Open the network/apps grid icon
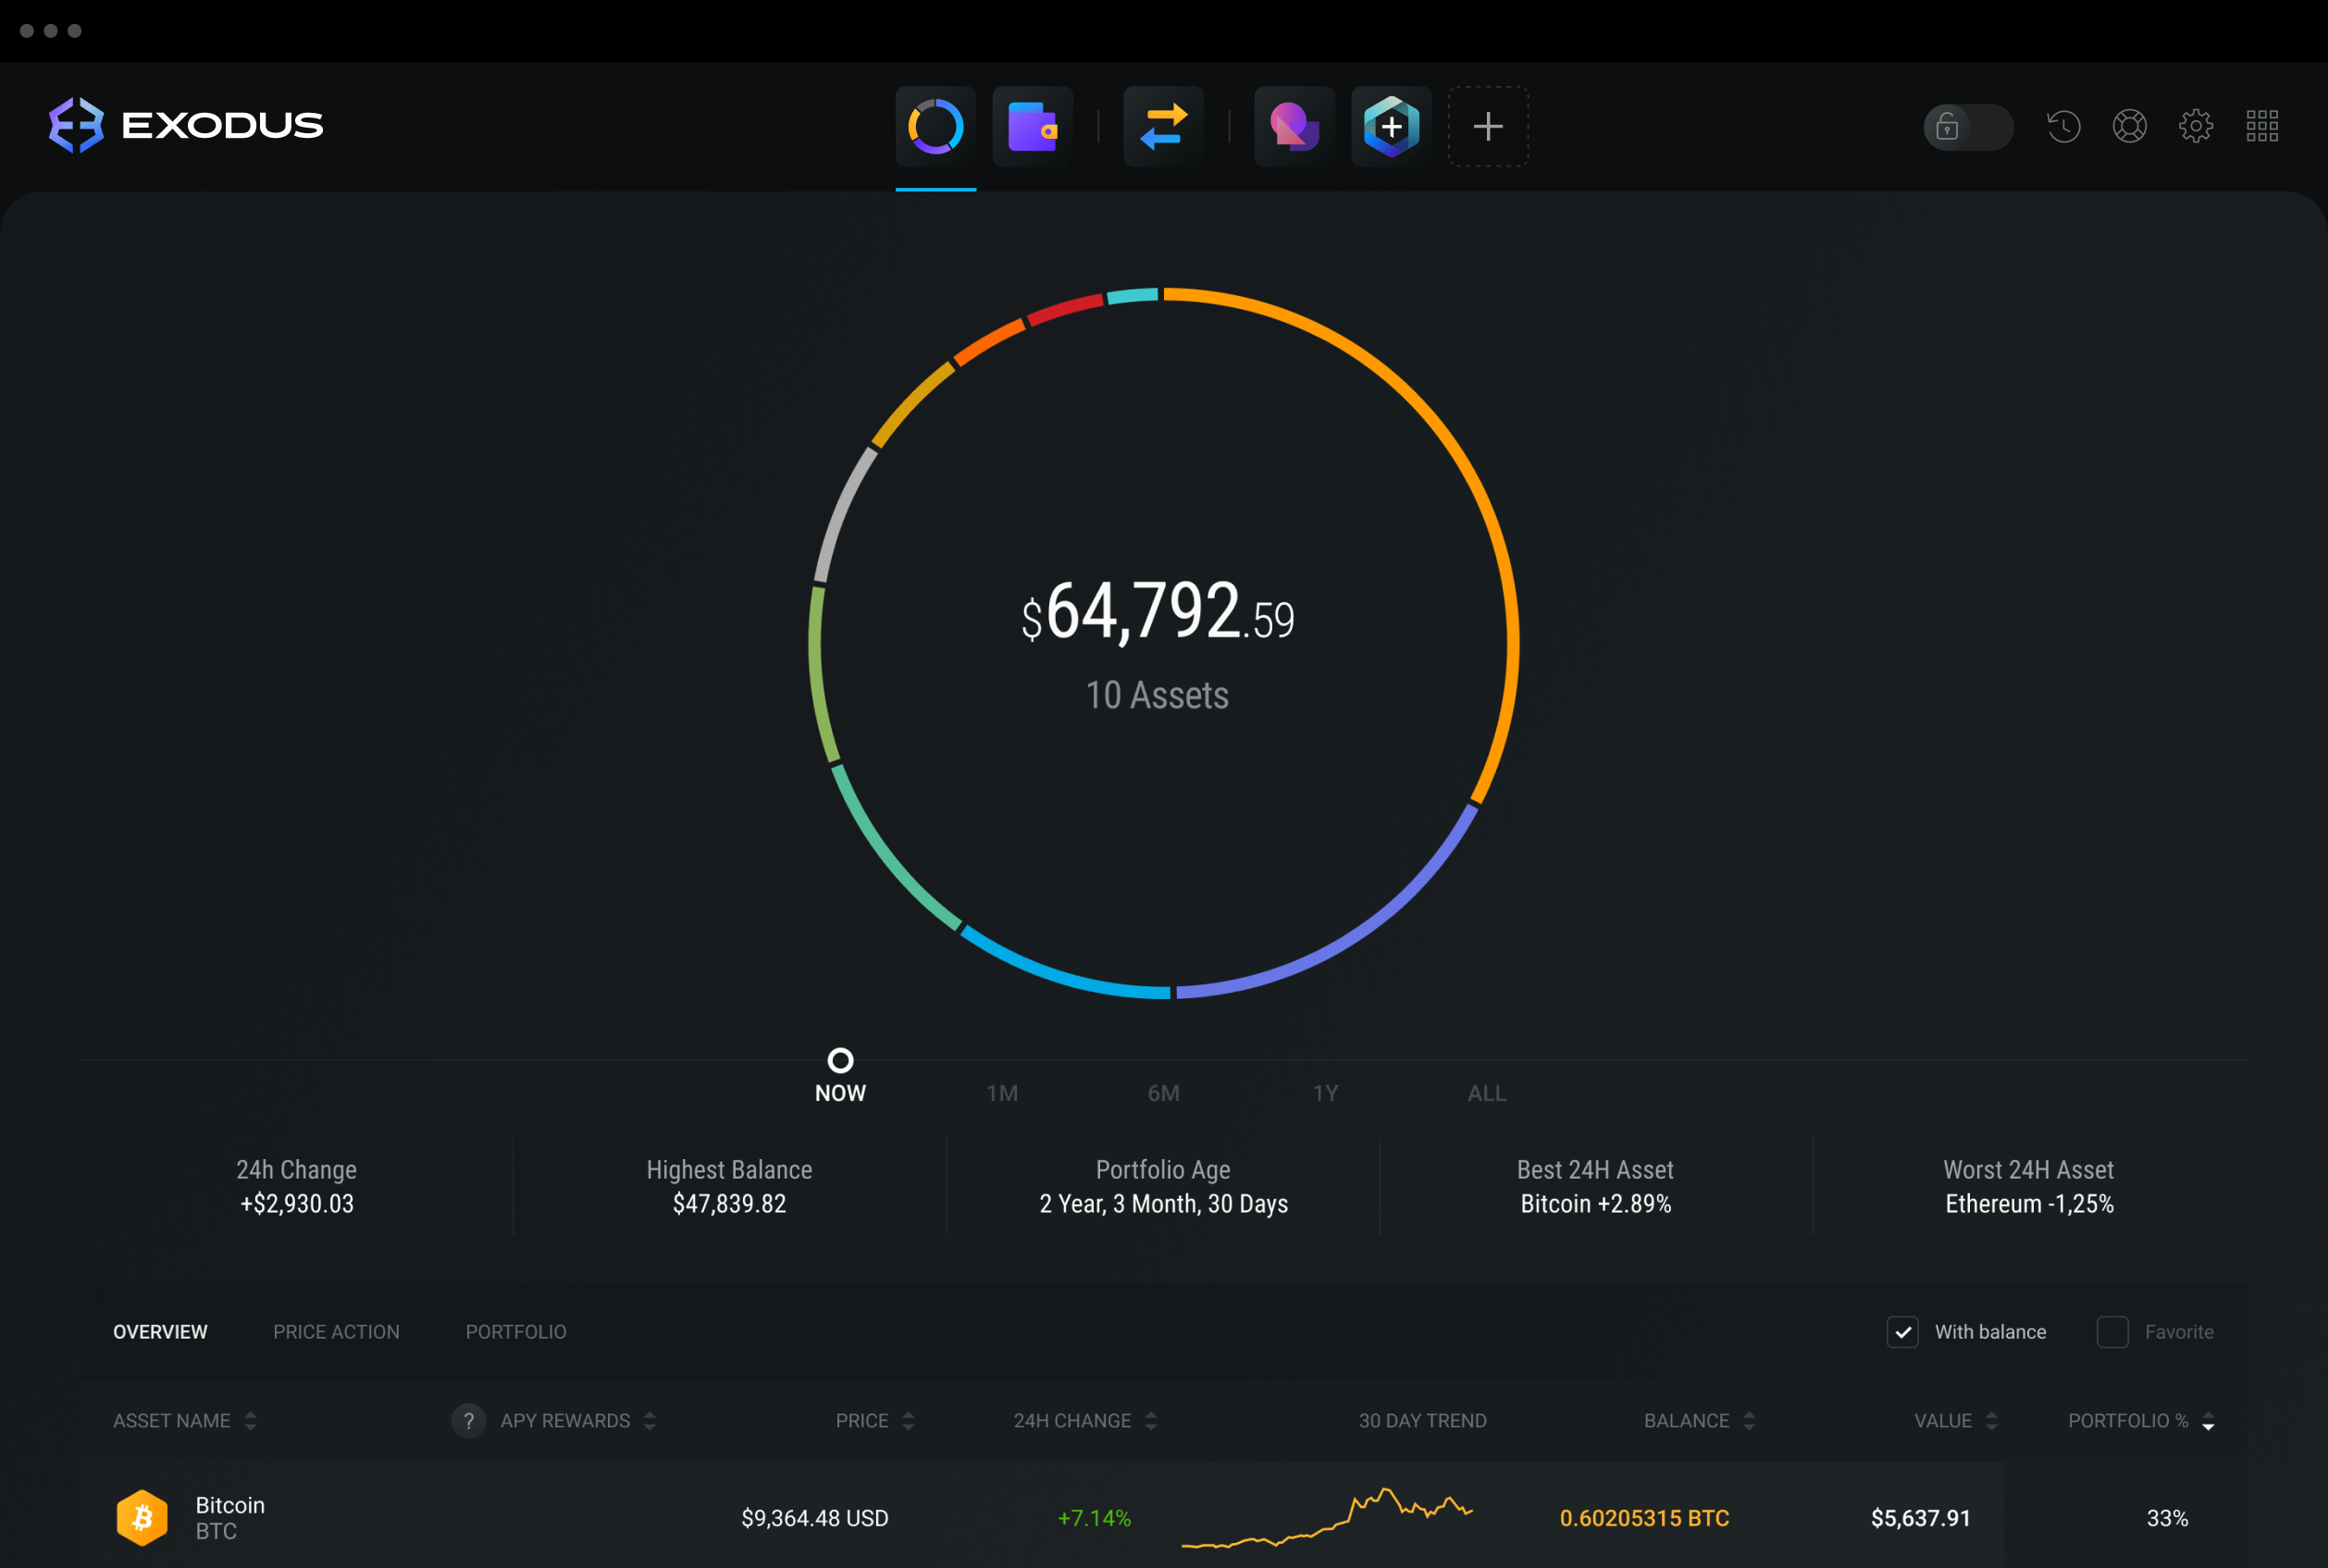Image resolution: width=2328 pixels, height=1568 pixels. pos(2265,122)
